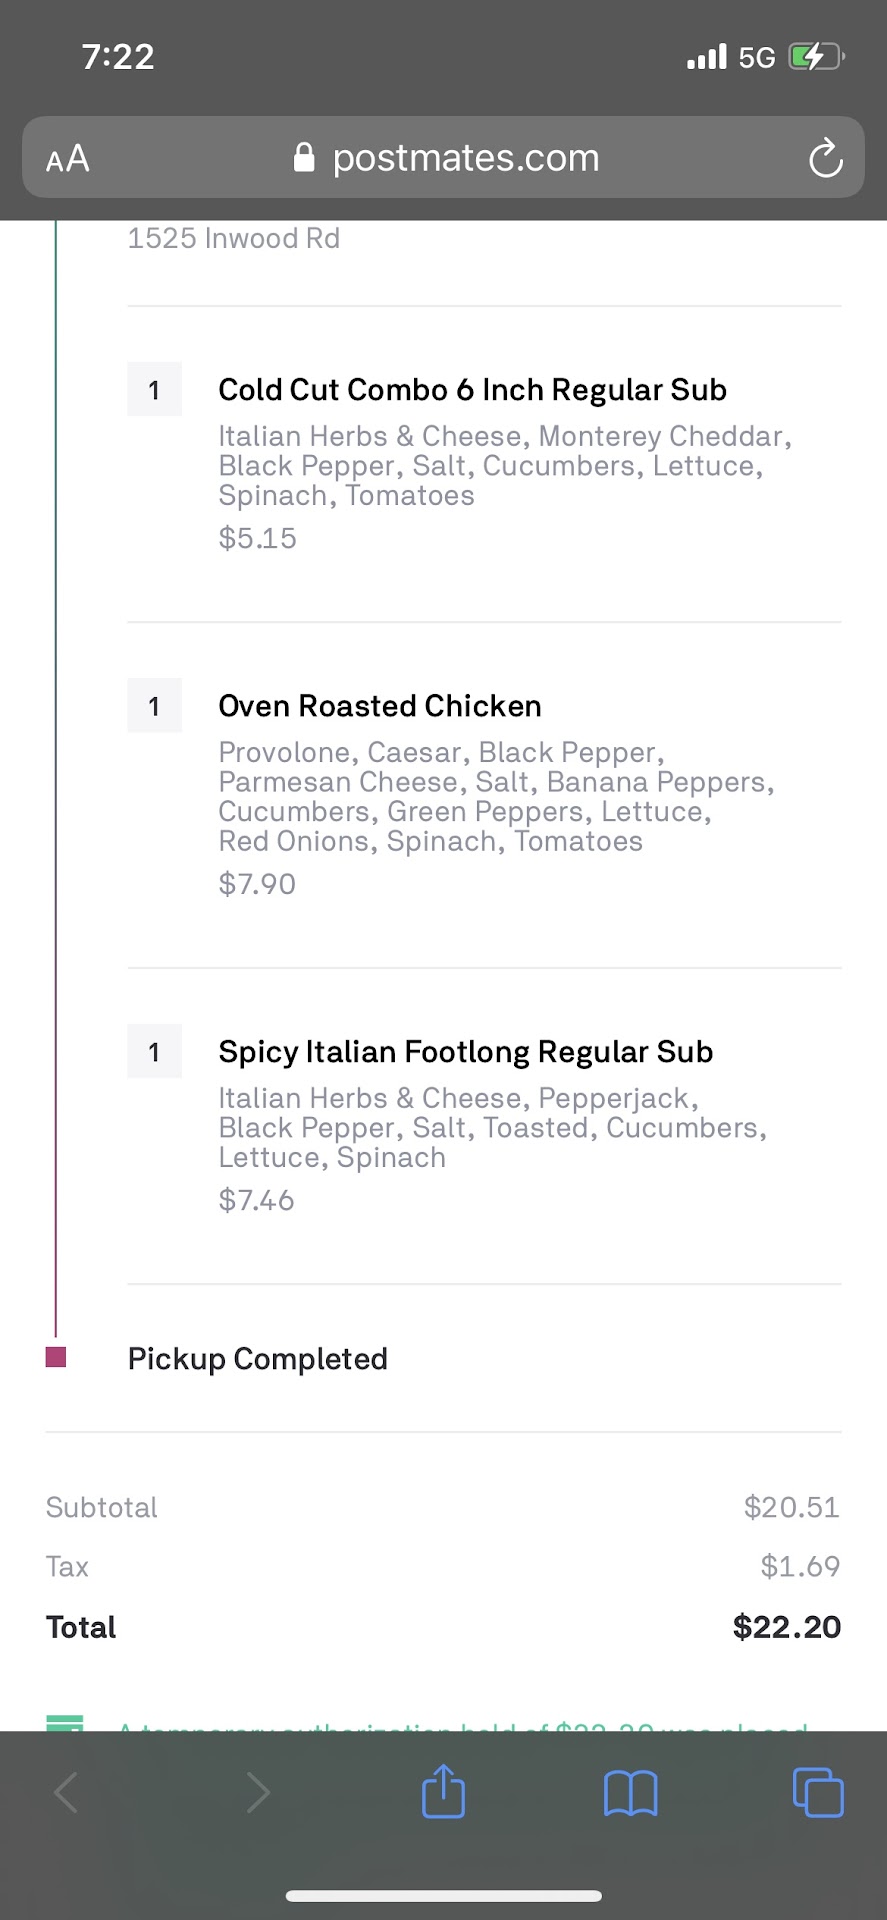This screenshot has width=887, height=1920.
Task: Tap the padlock icon in address bar
Action: click(x=304, y=158)
